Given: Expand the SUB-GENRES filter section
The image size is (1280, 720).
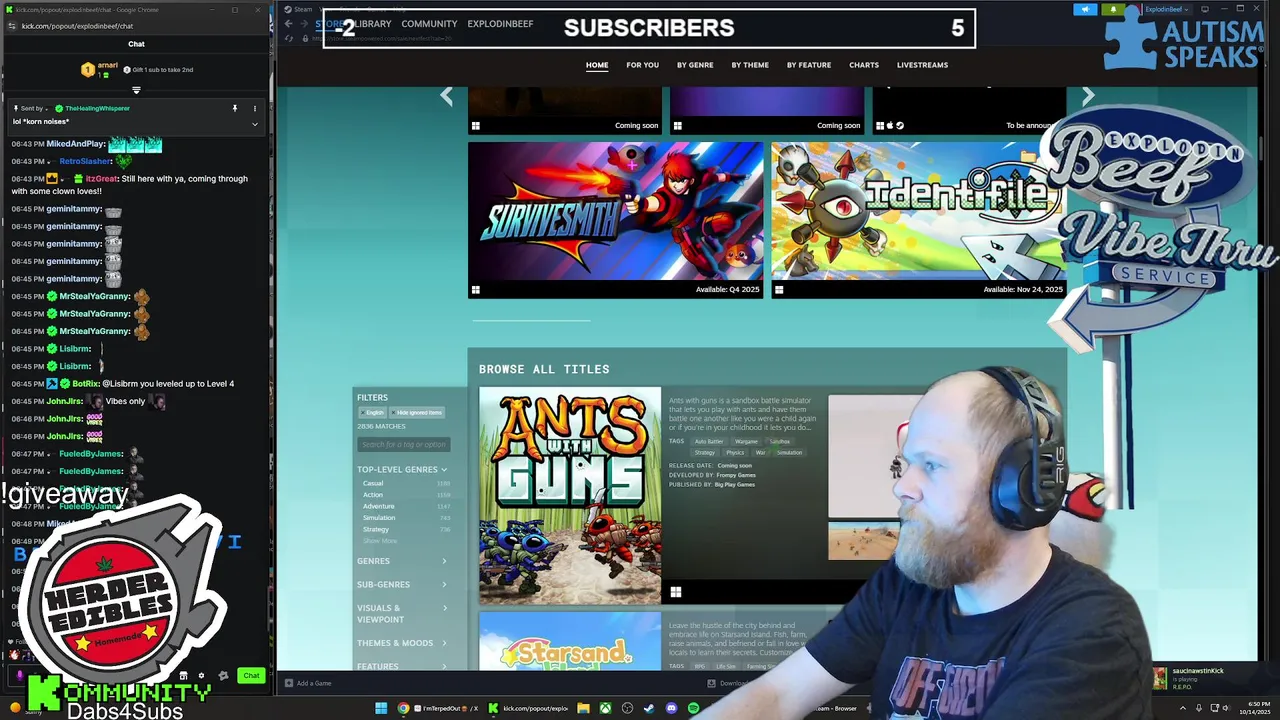Looking at the screenshot, I should coord(402,585).
